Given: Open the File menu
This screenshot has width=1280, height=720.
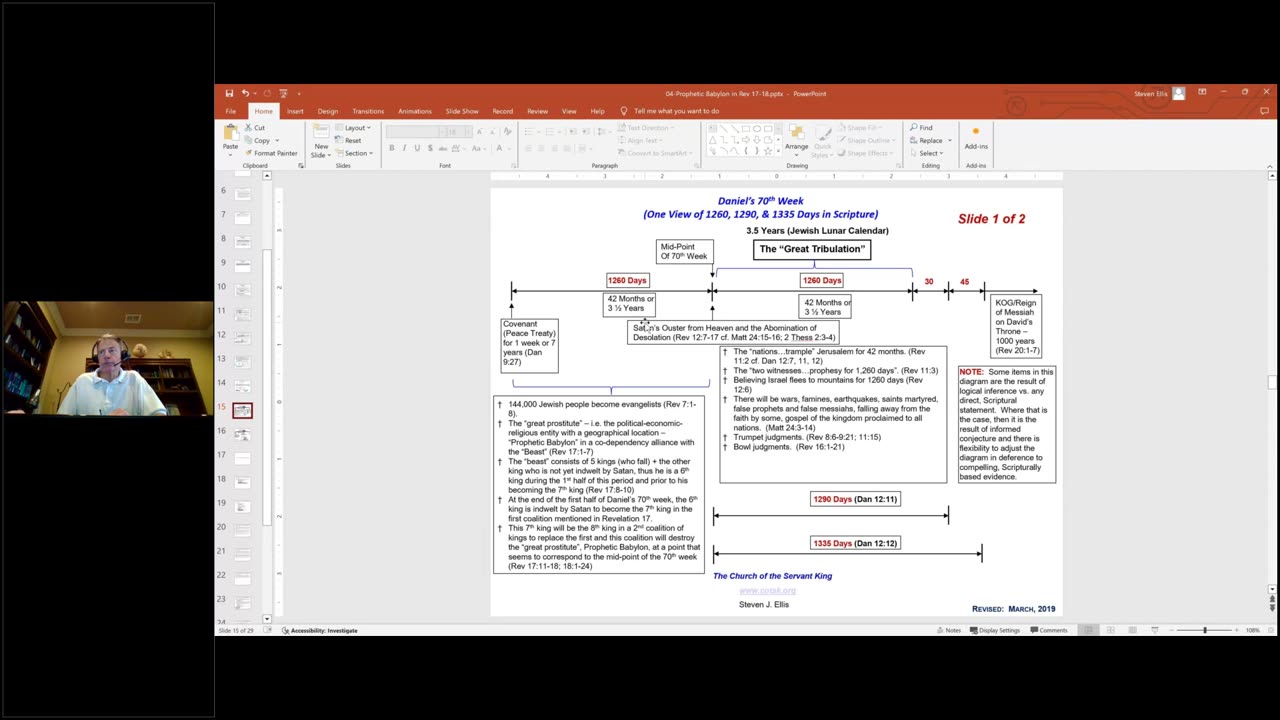Looking at the screenshot, I should pos(231,111).
